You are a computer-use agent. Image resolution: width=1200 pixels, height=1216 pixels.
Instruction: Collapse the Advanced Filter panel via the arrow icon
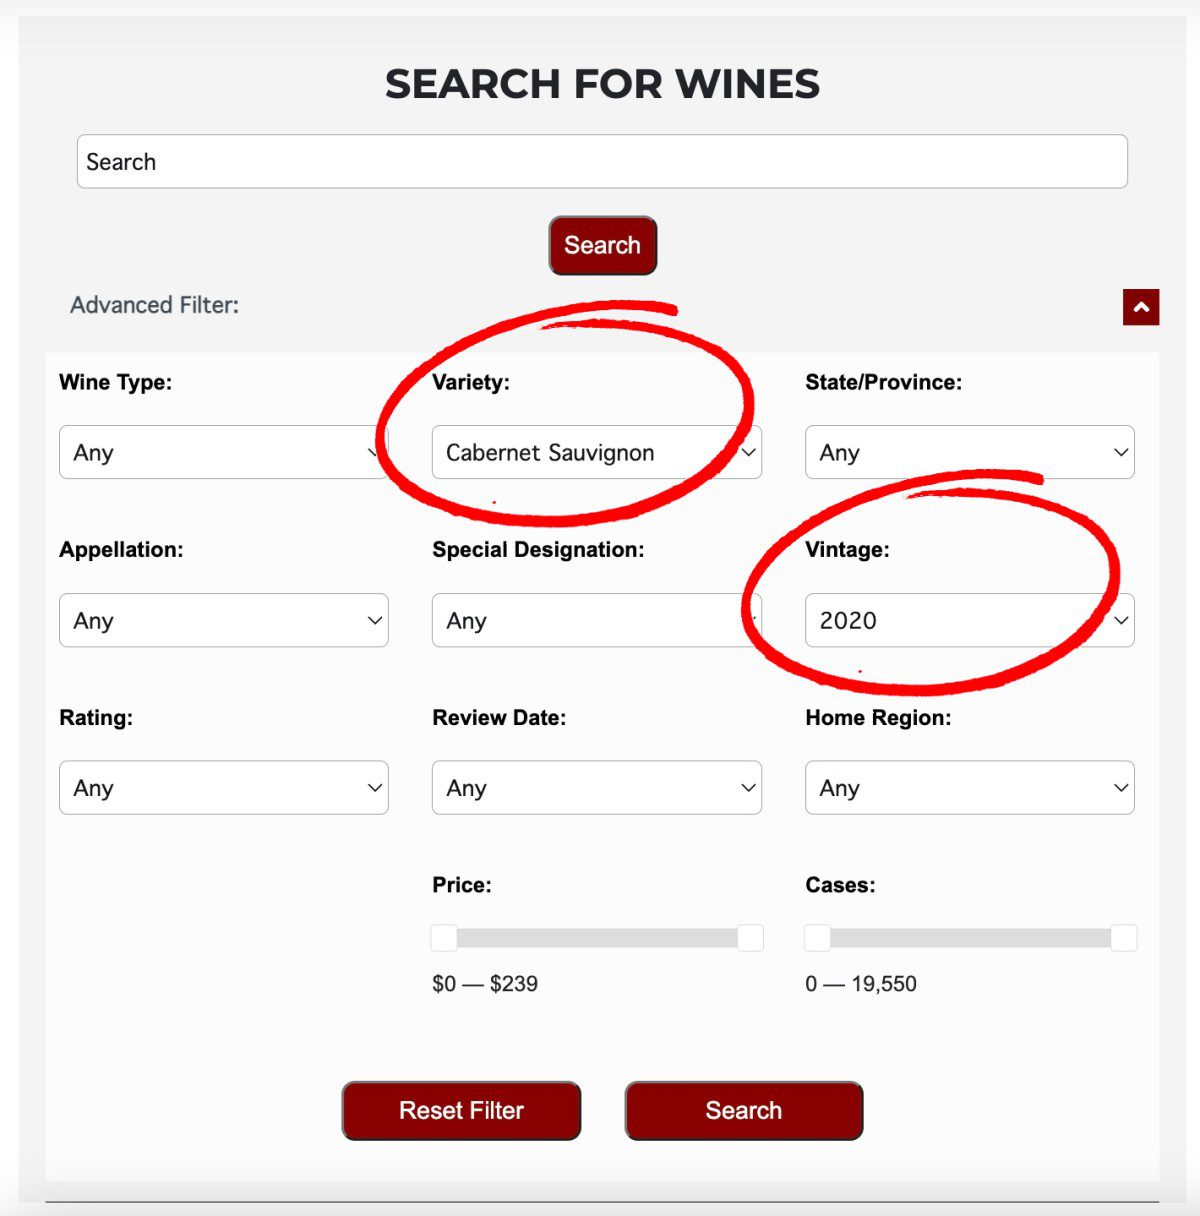(x=1140, y=308)
